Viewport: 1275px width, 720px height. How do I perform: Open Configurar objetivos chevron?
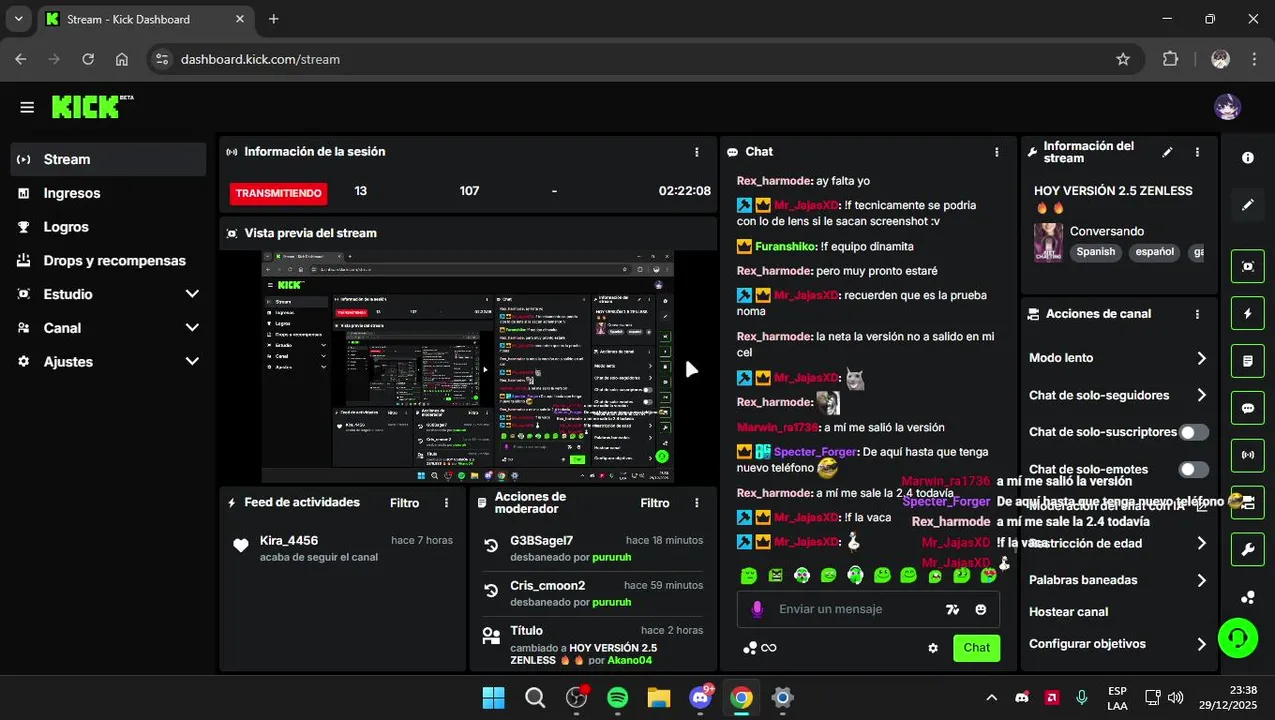coord(1201,644)
